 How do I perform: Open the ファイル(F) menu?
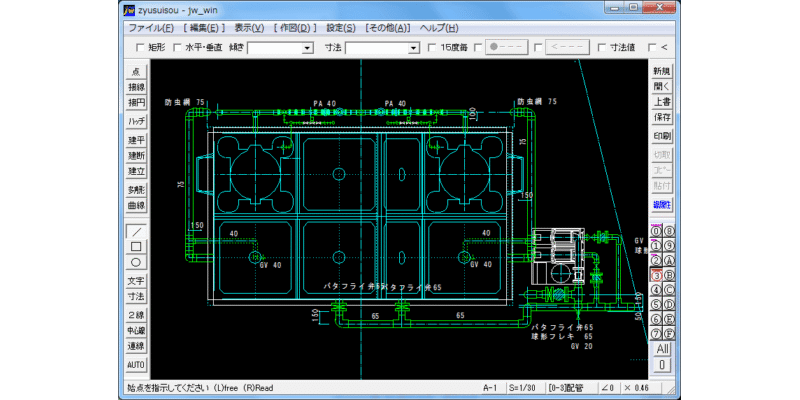(151, 28)
